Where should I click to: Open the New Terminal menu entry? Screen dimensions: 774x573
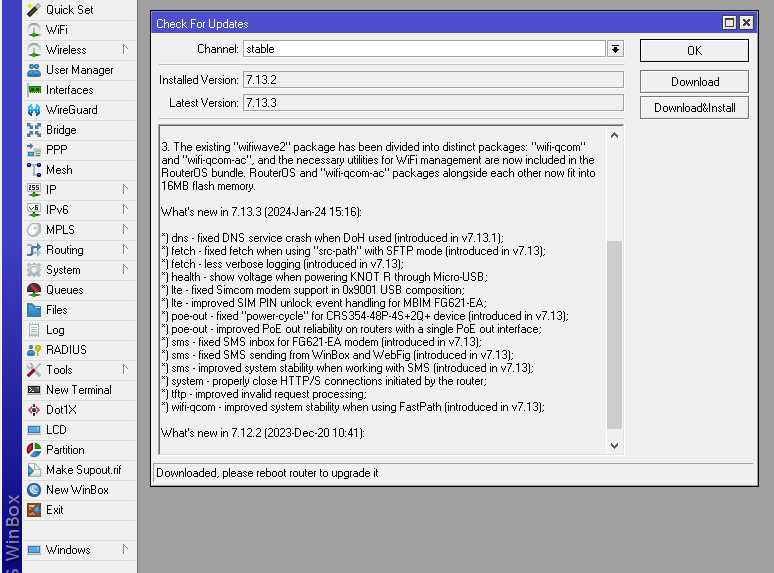(79, 390)
